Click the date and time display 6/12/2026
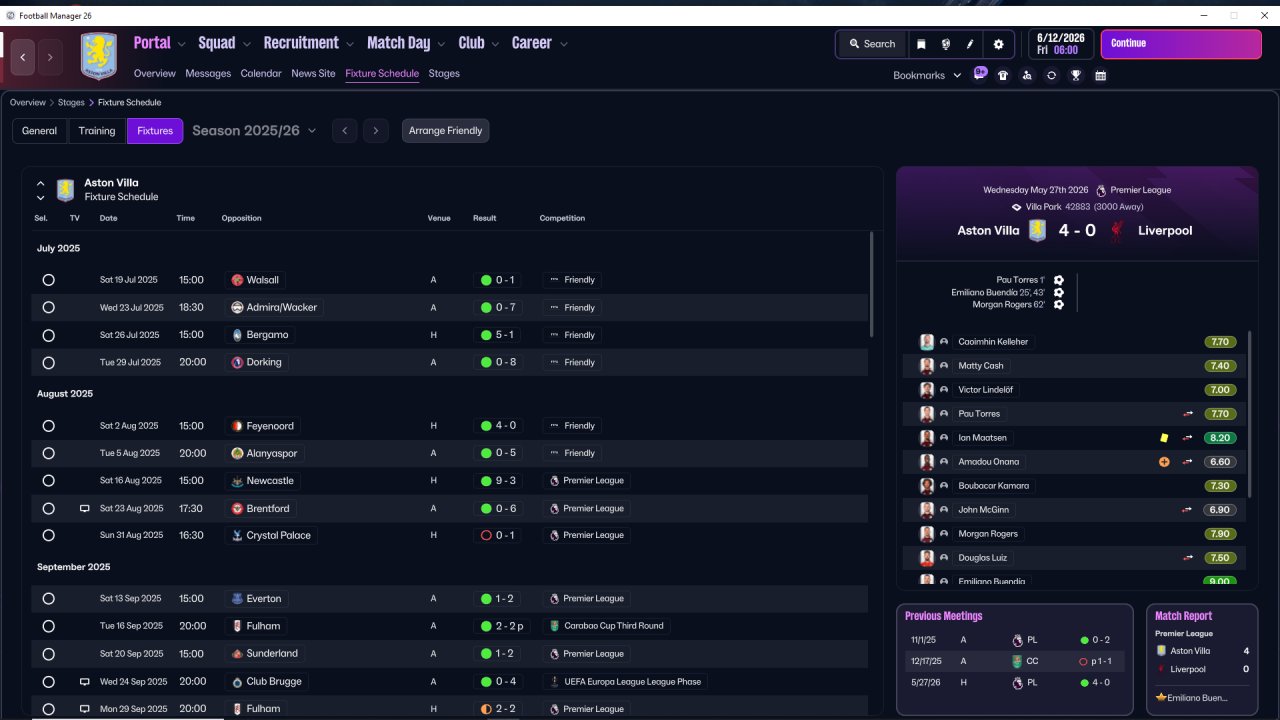Image resolution: width=1280 pixels, height=720 pixels. 1061,44
